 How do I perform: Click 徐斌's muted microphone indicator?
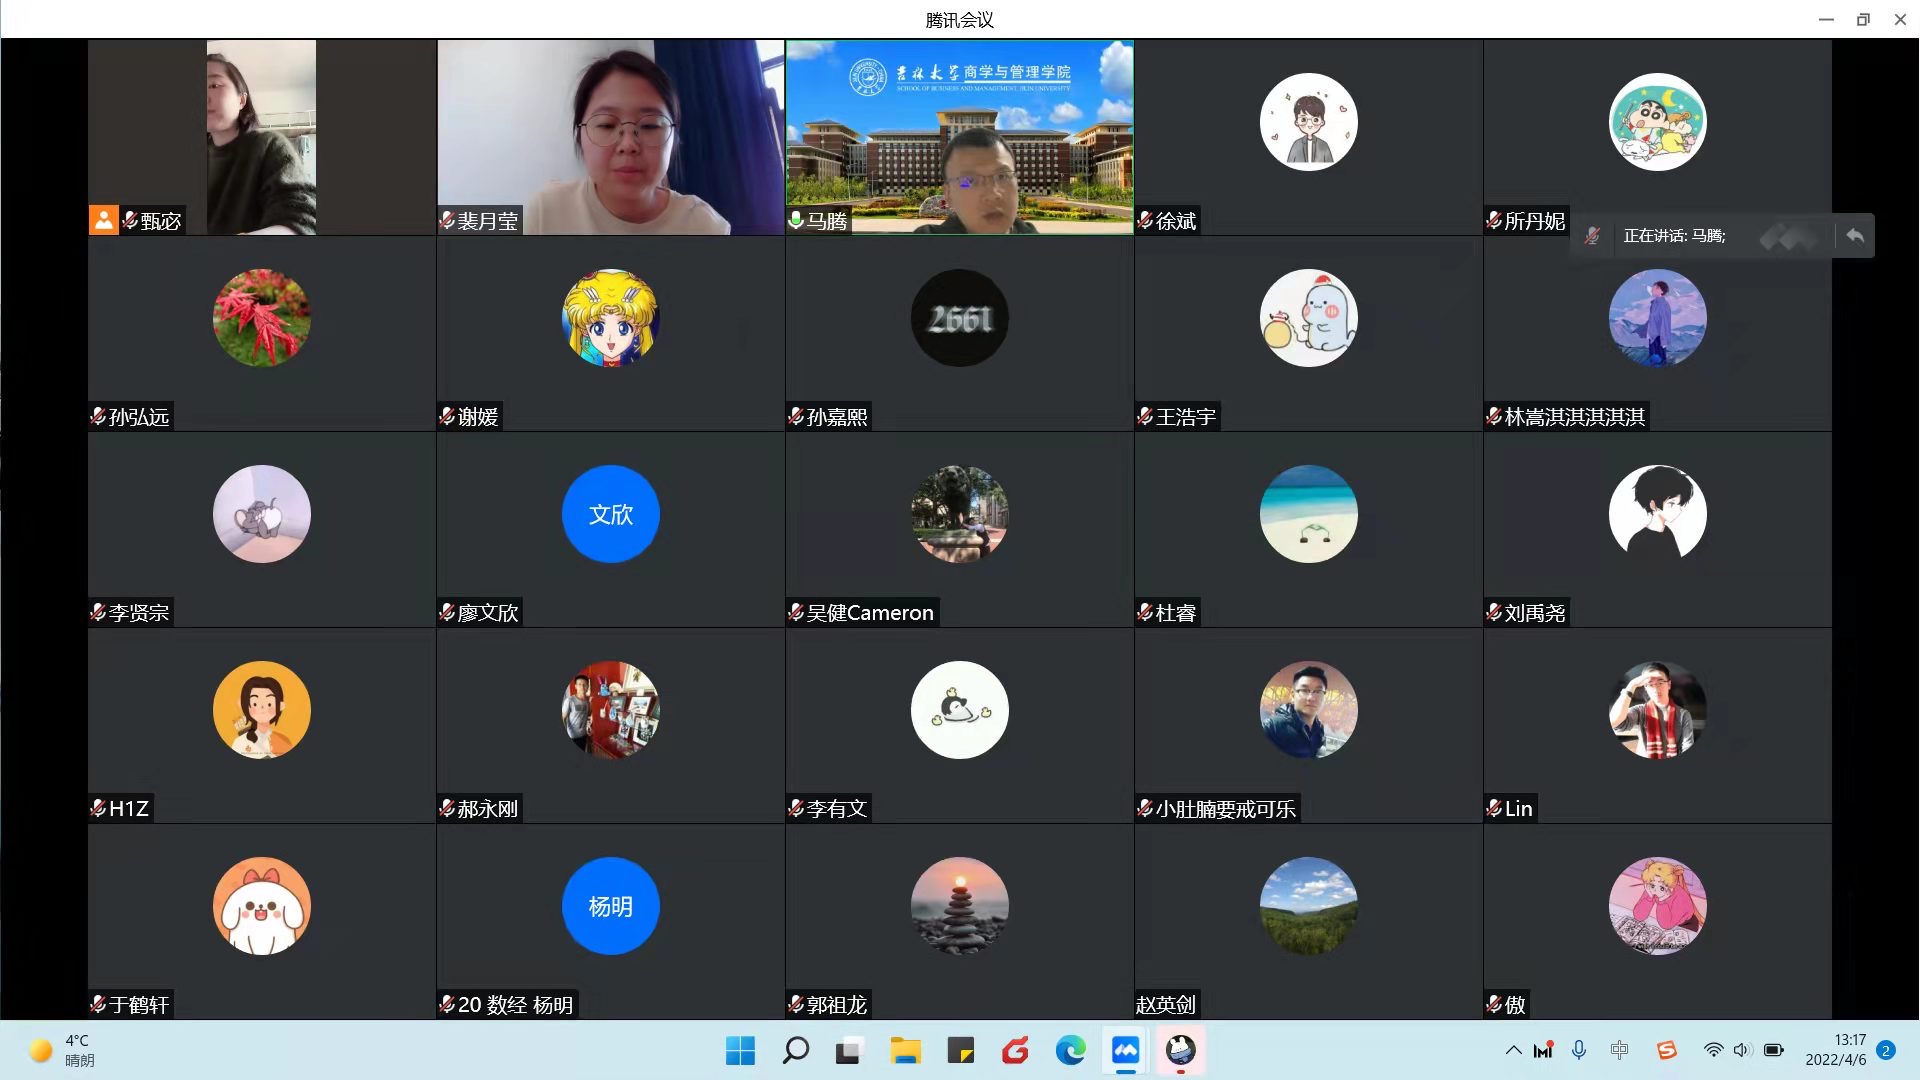(x=1145, y=220)
